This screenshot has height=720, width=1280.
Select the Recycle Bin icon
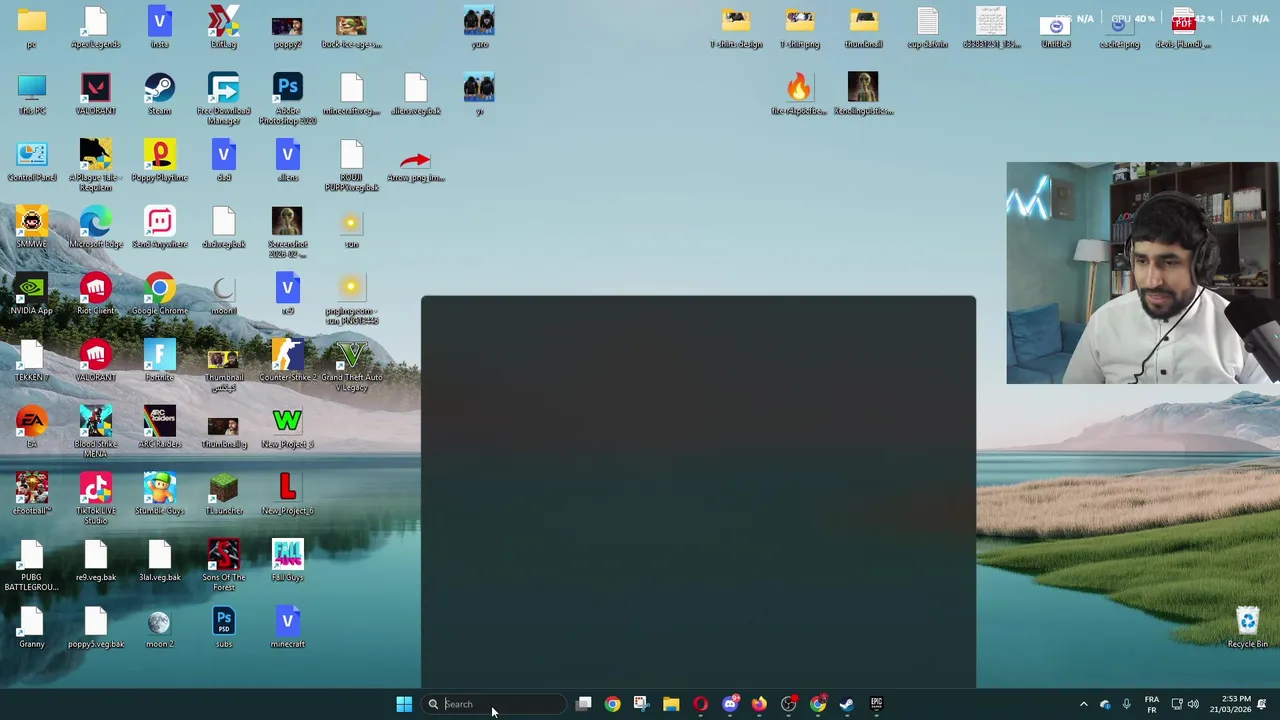(1247, 627)
